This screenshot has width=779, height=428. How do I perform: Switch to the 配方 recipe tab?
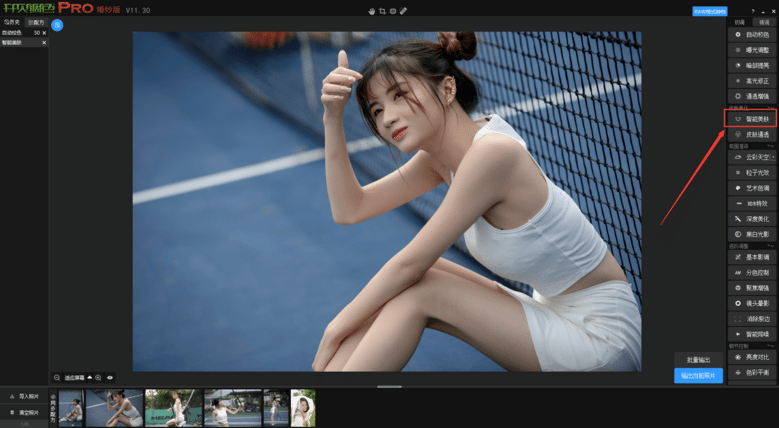pyautogui.click(x=35, y=23)
